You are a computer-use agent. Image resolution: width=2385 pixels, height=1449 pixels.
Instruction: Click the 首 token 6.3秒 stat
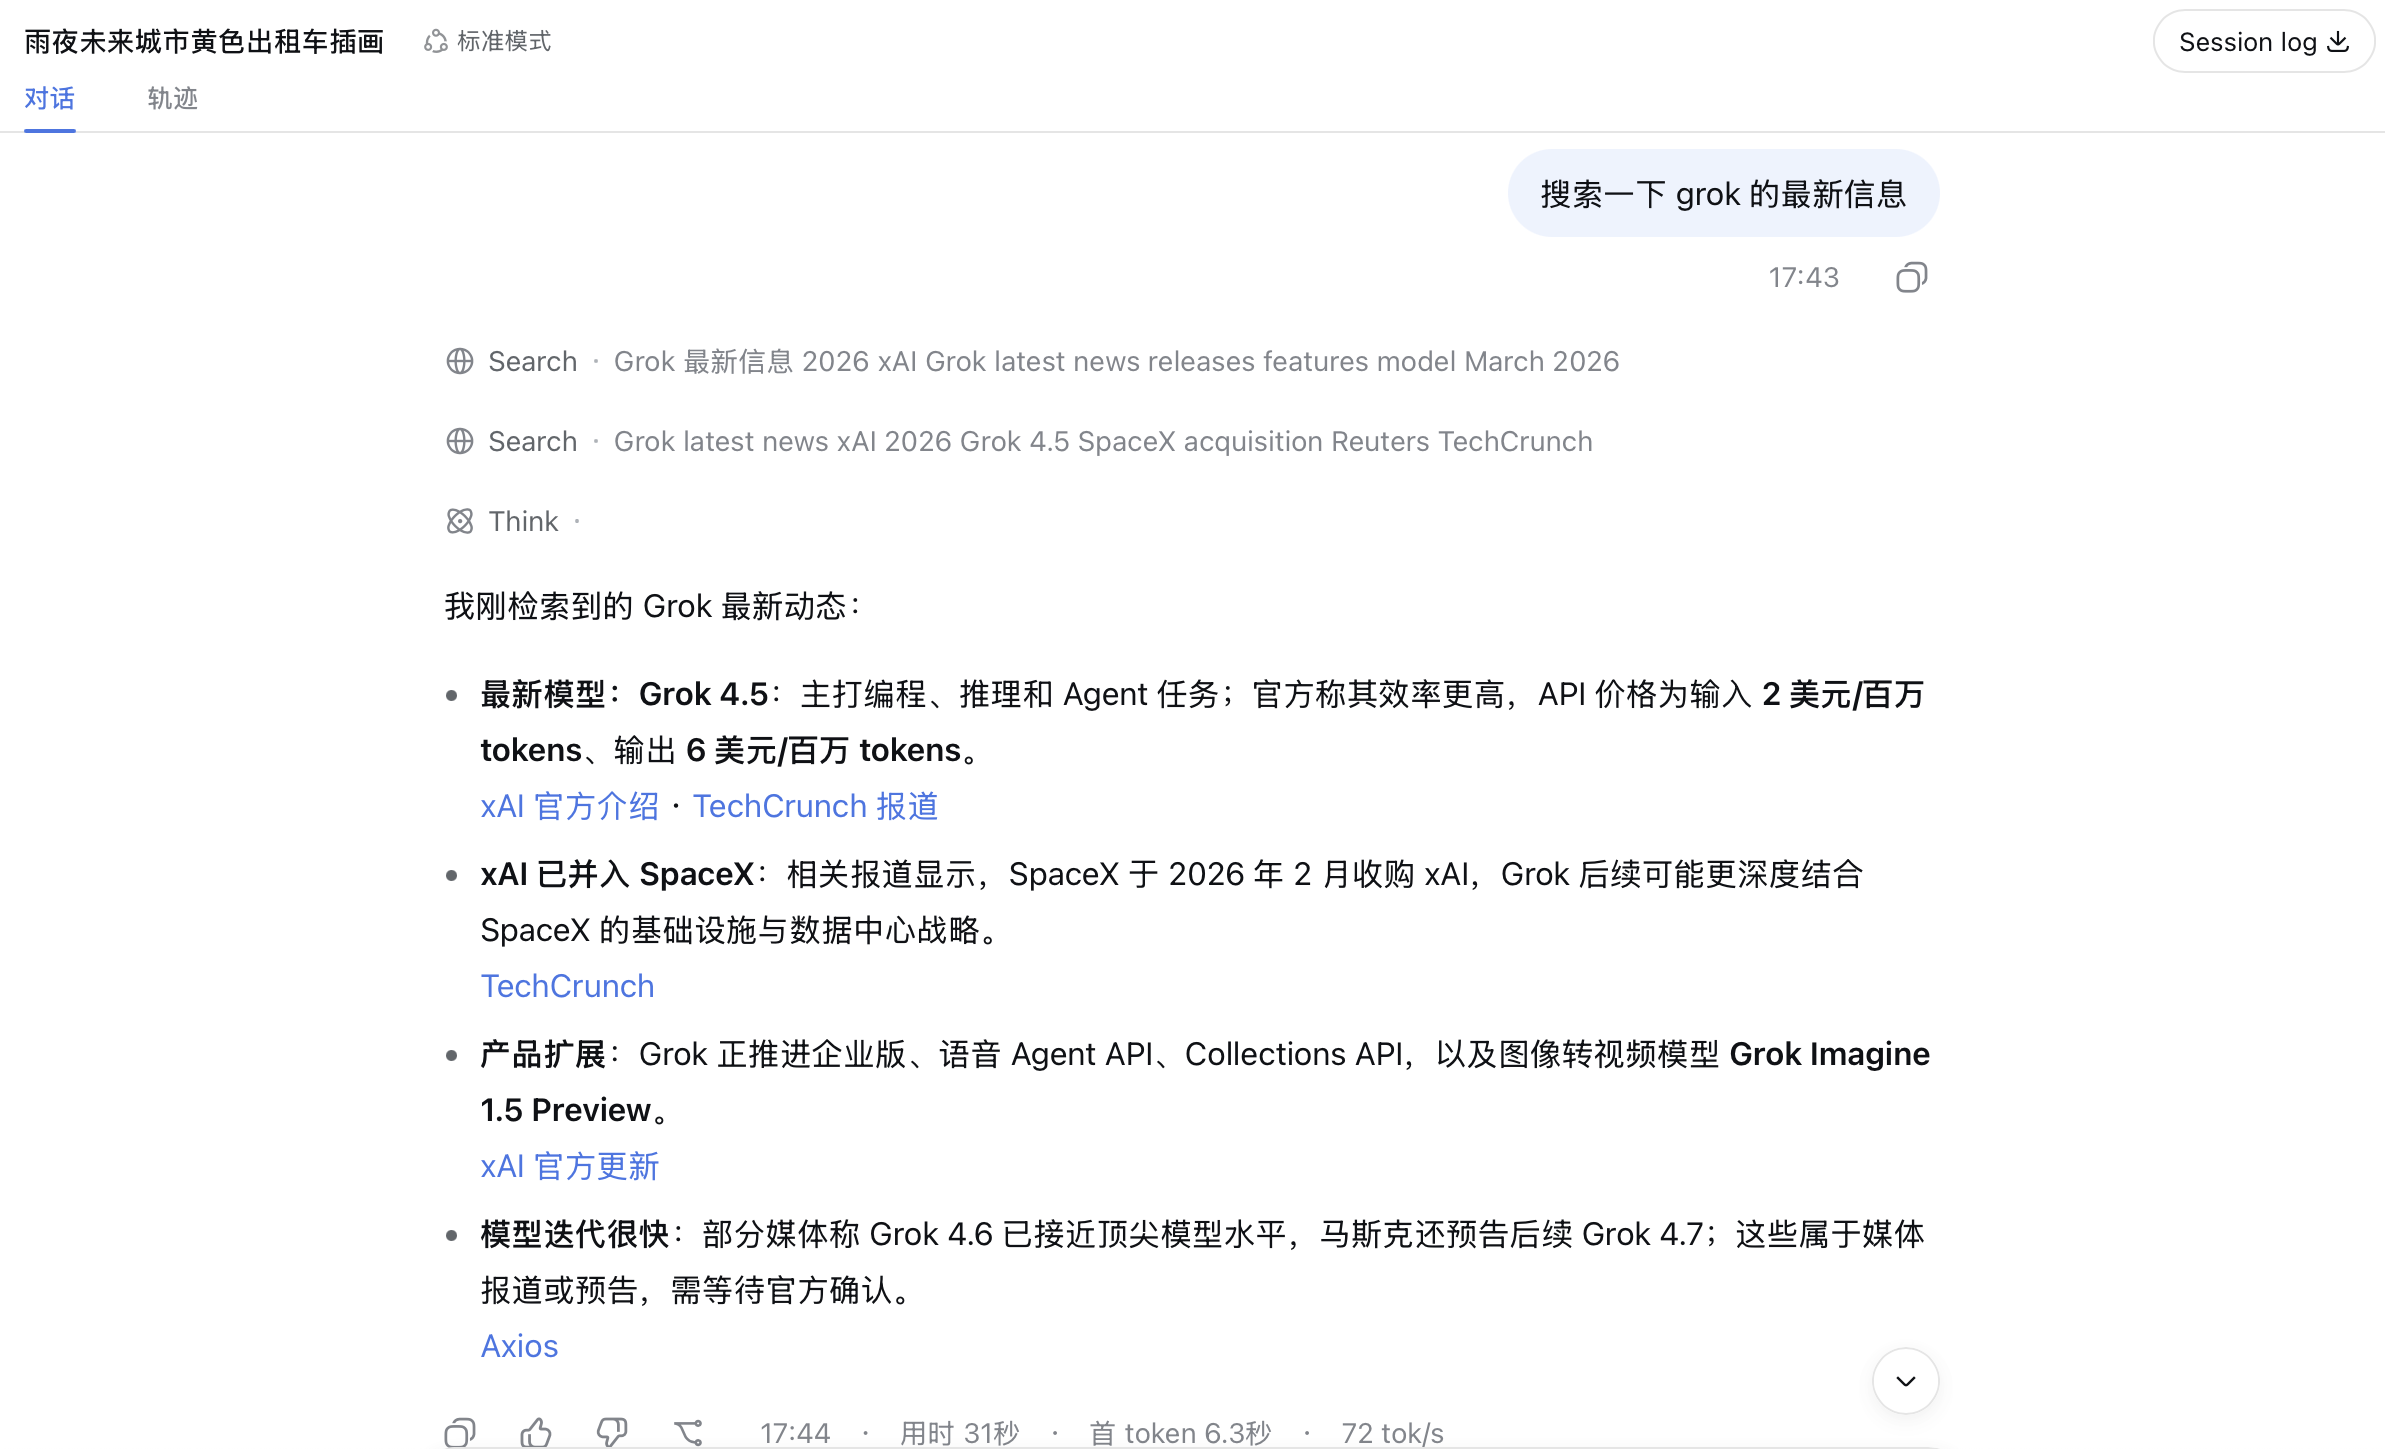click(1180, 1433)
